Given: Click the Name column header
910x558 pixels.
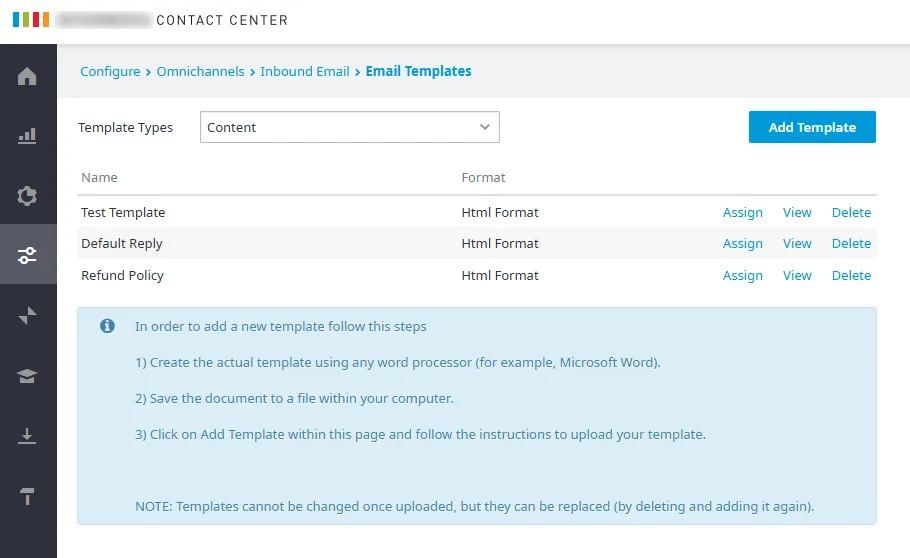Looking at the screenshot, I should pyautogui.click(x=99, y=178).
